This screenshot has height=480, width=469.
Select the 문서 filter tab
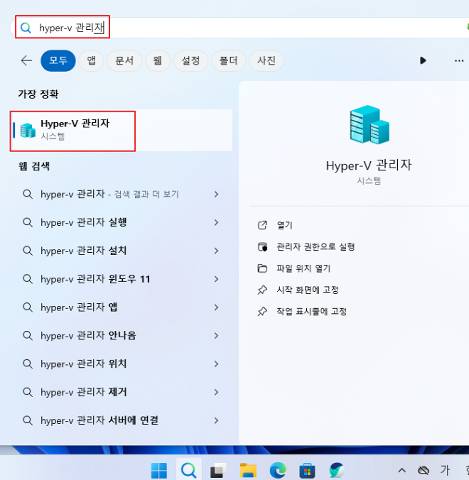coord(124,61)
